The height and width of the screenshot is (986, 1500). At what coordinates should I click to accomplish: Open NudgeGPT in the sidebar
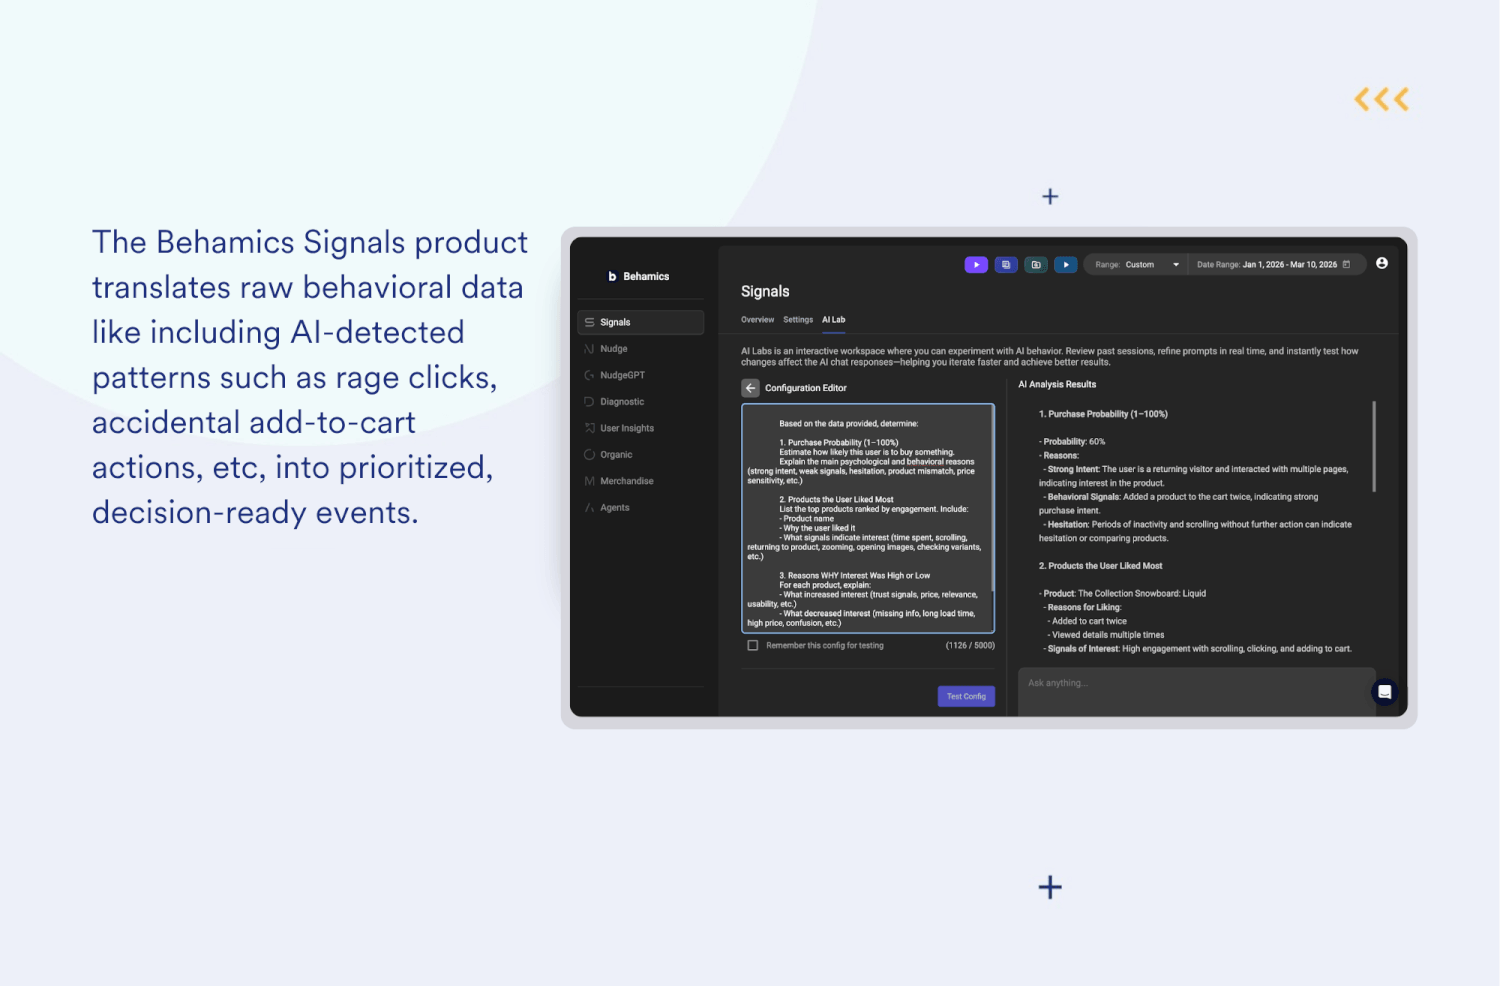pyautogui.click(x=641, y=375)
